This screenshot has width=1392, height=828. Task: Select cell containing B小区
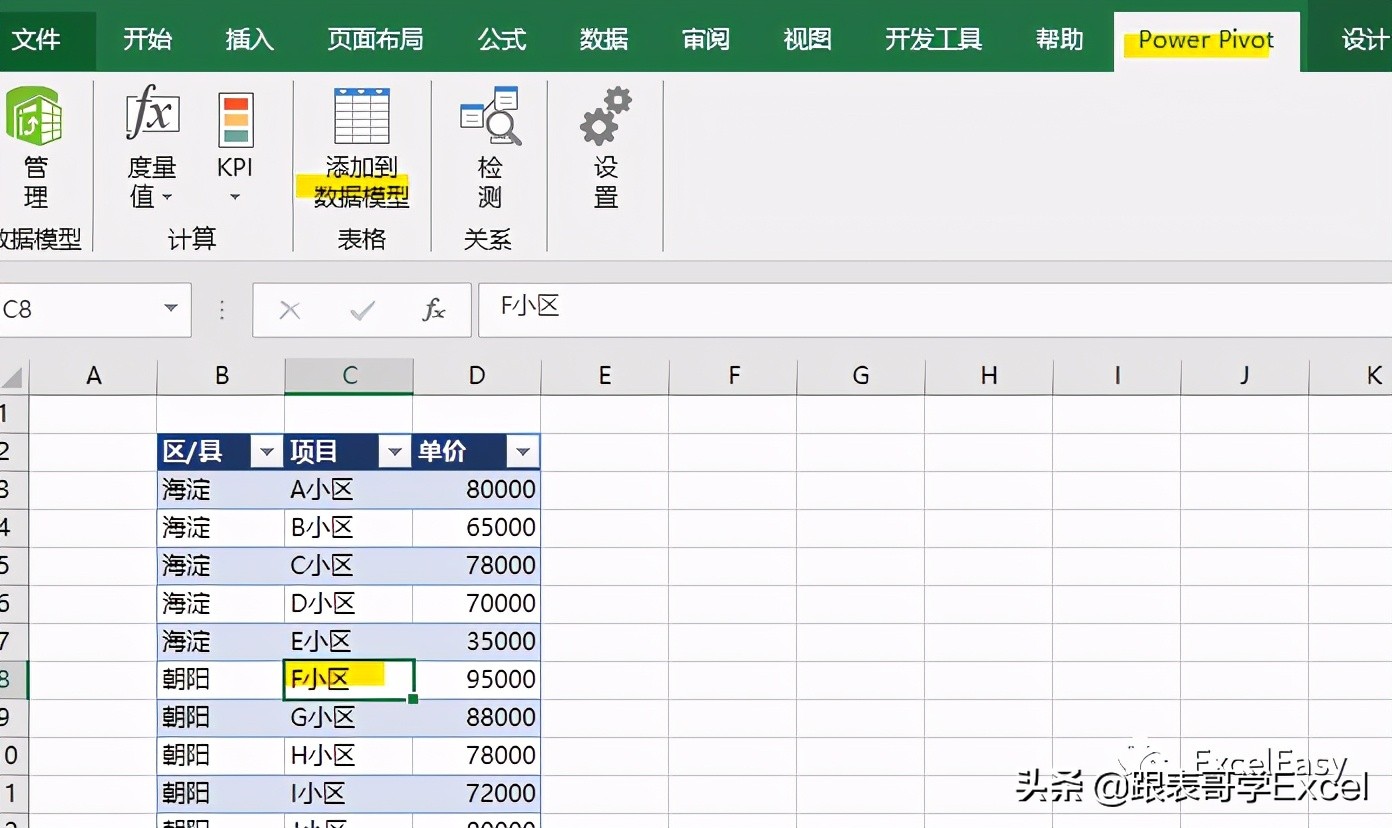[x=349, y=528]
